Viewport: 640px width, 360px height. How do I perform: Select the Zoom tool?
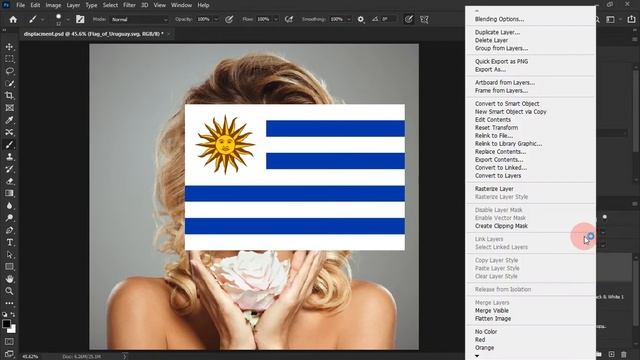pyautogui.click(x=9, y=291)
